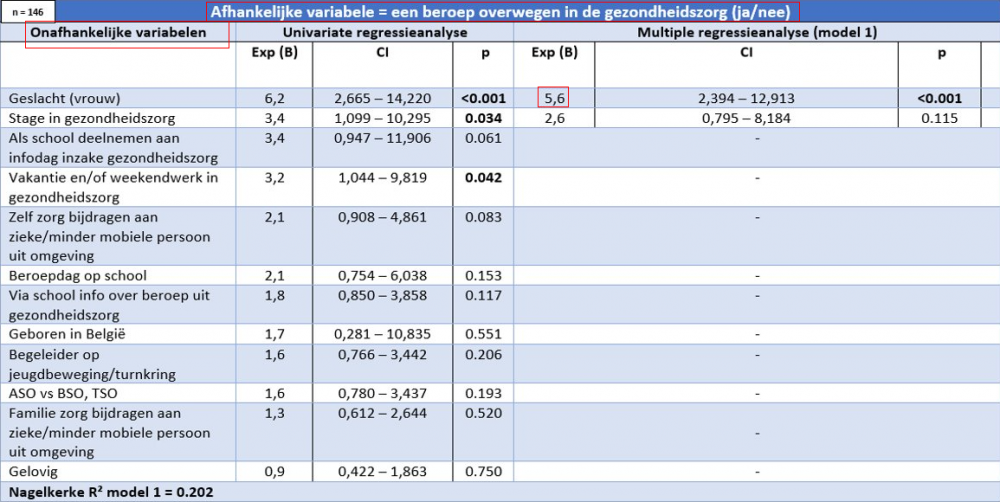Select the 'Afhankelijke variabele' table title
Screen dimensions: 1000x502
tap(503, 11)
